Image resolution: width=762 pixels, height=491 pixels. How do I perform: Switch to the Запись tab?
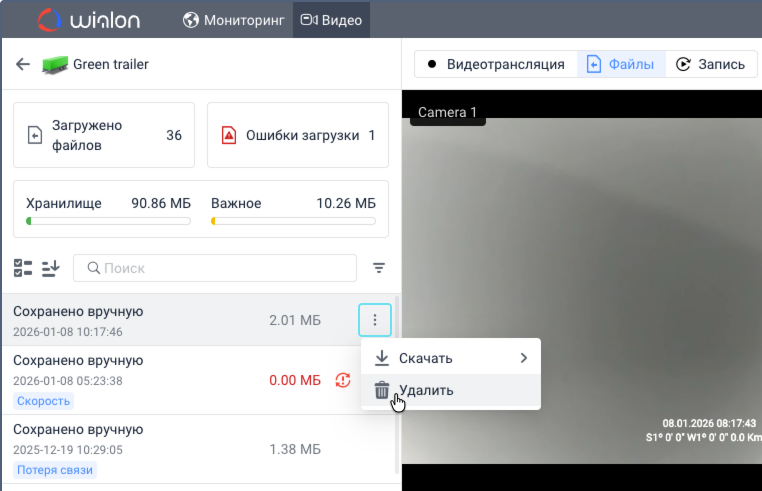pos(710,64)
